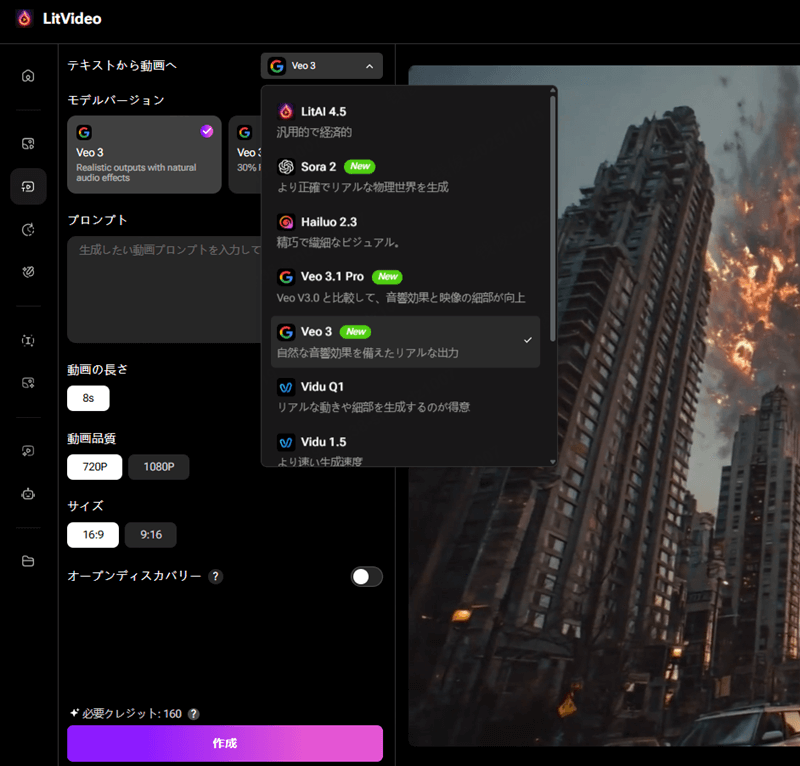This screenshot has width=800, height=766.
Task: Select the 1080P video quality option
Action: pos(158,467)
